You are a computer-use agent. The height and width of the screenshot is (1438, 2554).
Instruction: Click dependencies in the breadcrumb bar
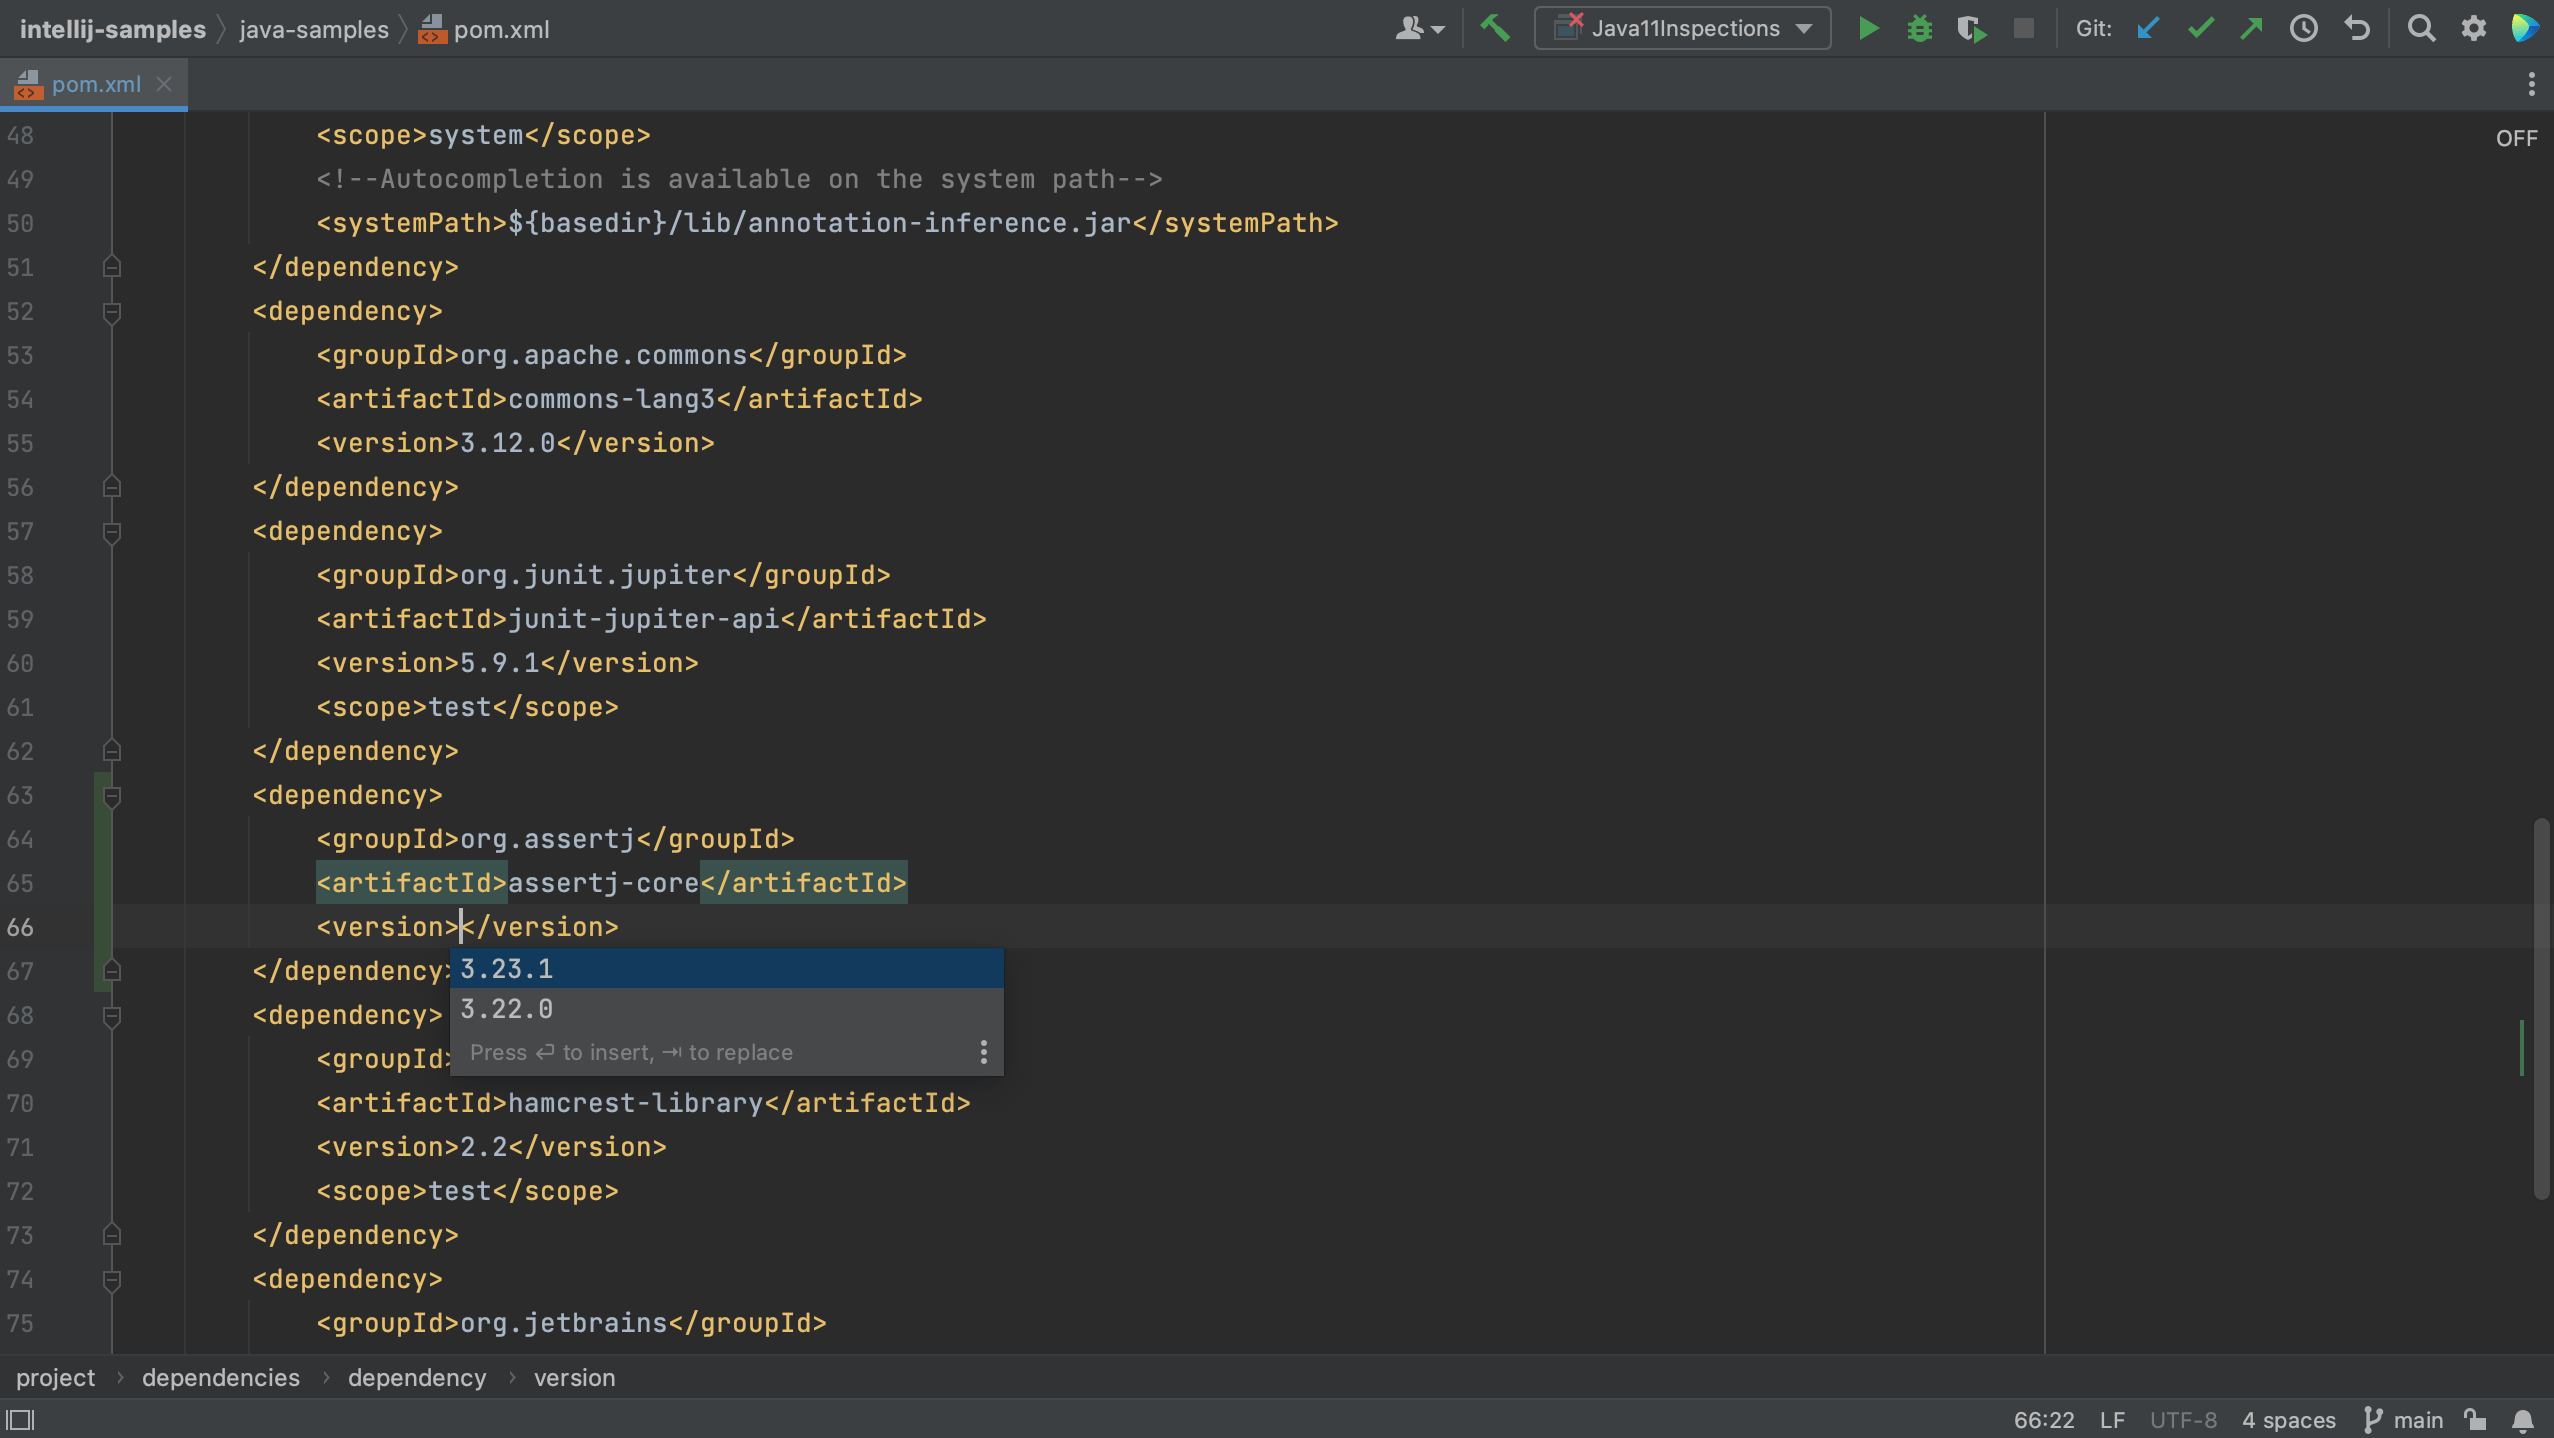click(221, 1377)
